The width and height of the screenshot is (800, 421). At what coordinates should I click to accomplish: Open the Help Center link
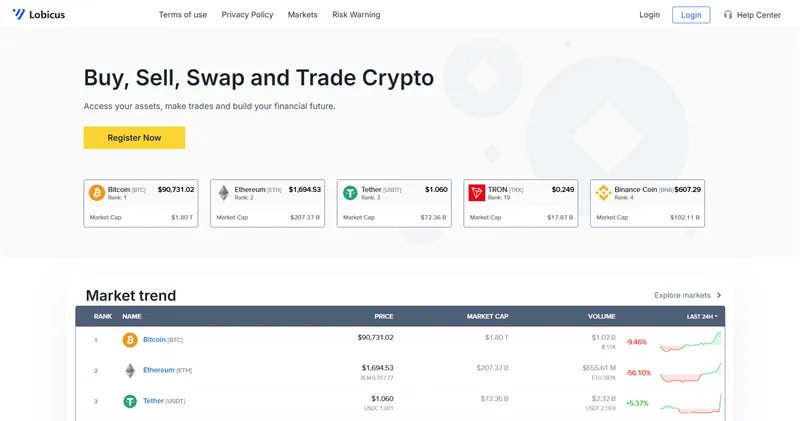[752, 15]
